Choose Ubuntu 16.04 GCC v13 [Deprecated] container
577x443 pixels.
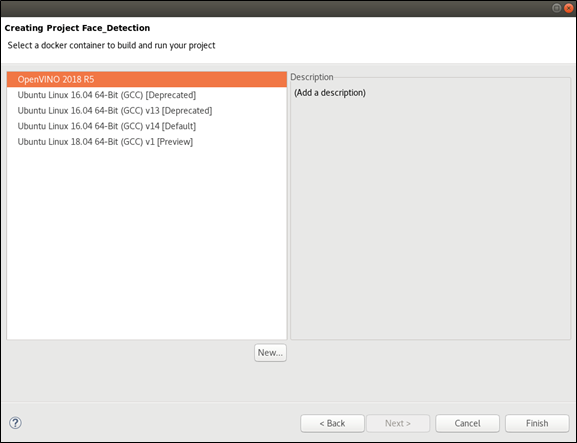pyautogui.click(x=147, y=111)
